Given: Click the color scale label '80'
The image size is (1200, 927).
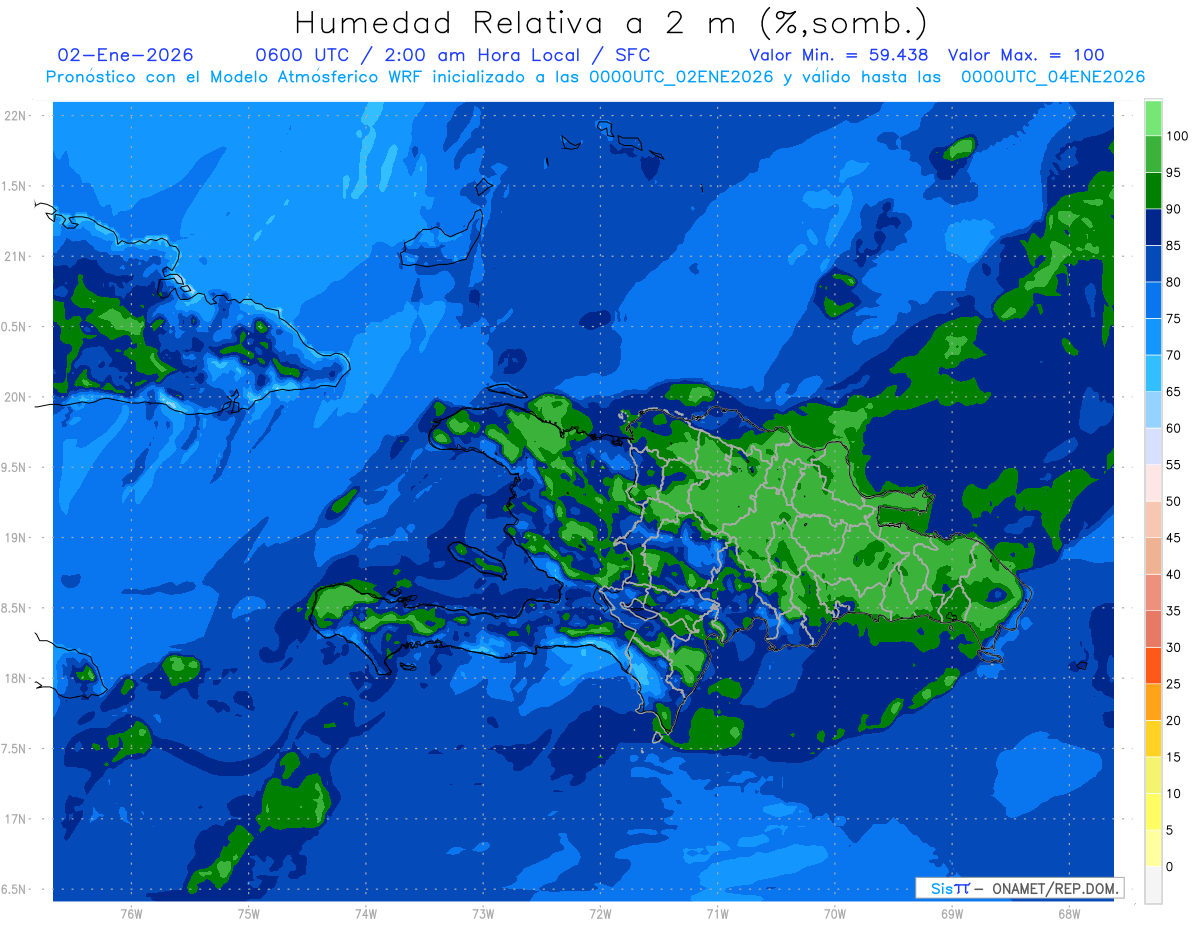Looking at the screenshot, I should tap(1173, 282).
